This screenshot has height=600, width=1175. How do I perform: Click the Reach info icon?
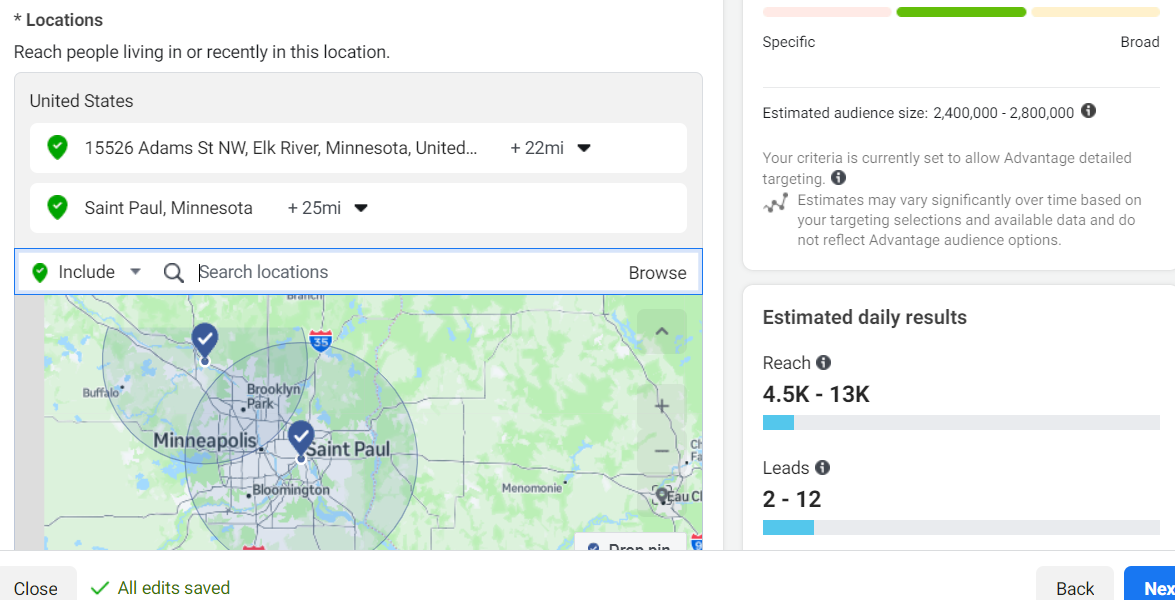tap(823, 363)
